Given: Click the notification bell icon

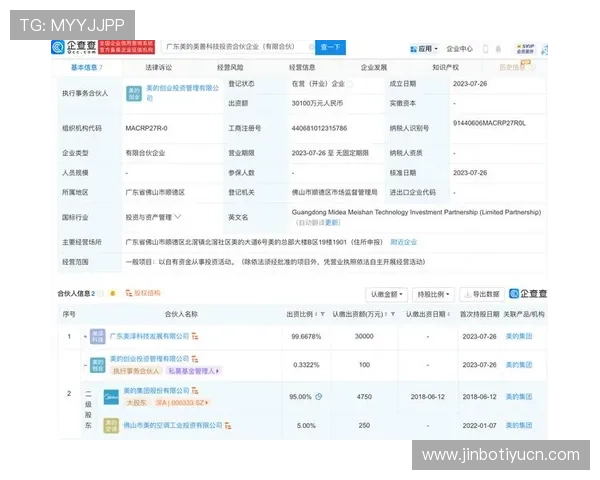Looking at the screenshot, I should coord(498,49).
